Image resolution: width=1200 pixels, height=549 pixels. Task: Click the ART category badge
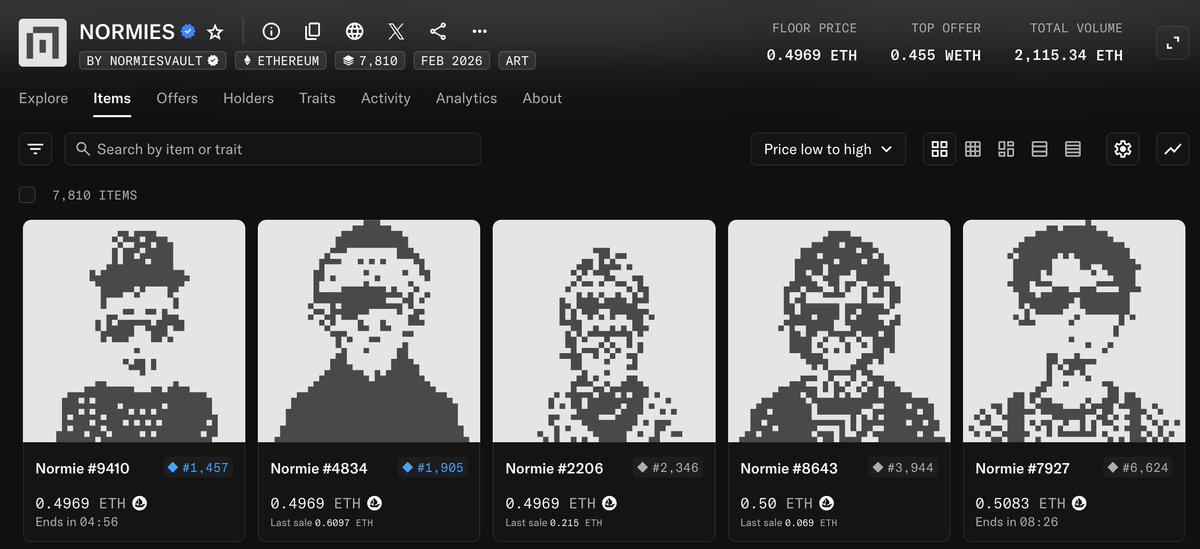[517, 61]
